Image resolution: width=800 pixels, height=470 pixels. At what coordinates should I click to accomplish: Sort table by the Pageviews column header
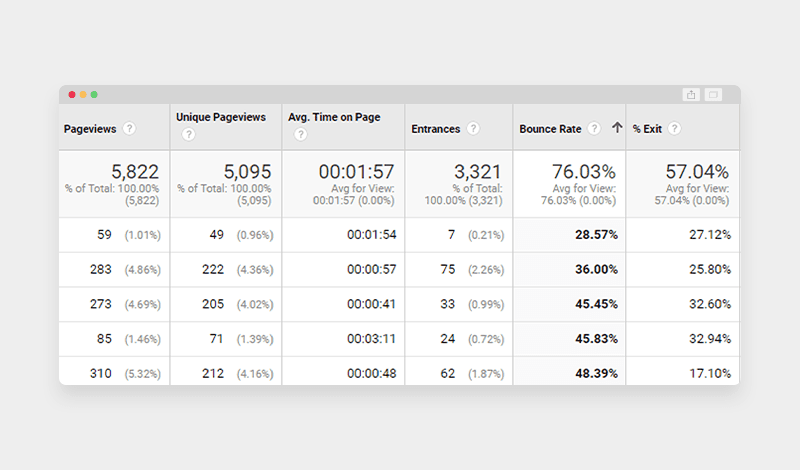pyautogui.click(x=88, y=129)
